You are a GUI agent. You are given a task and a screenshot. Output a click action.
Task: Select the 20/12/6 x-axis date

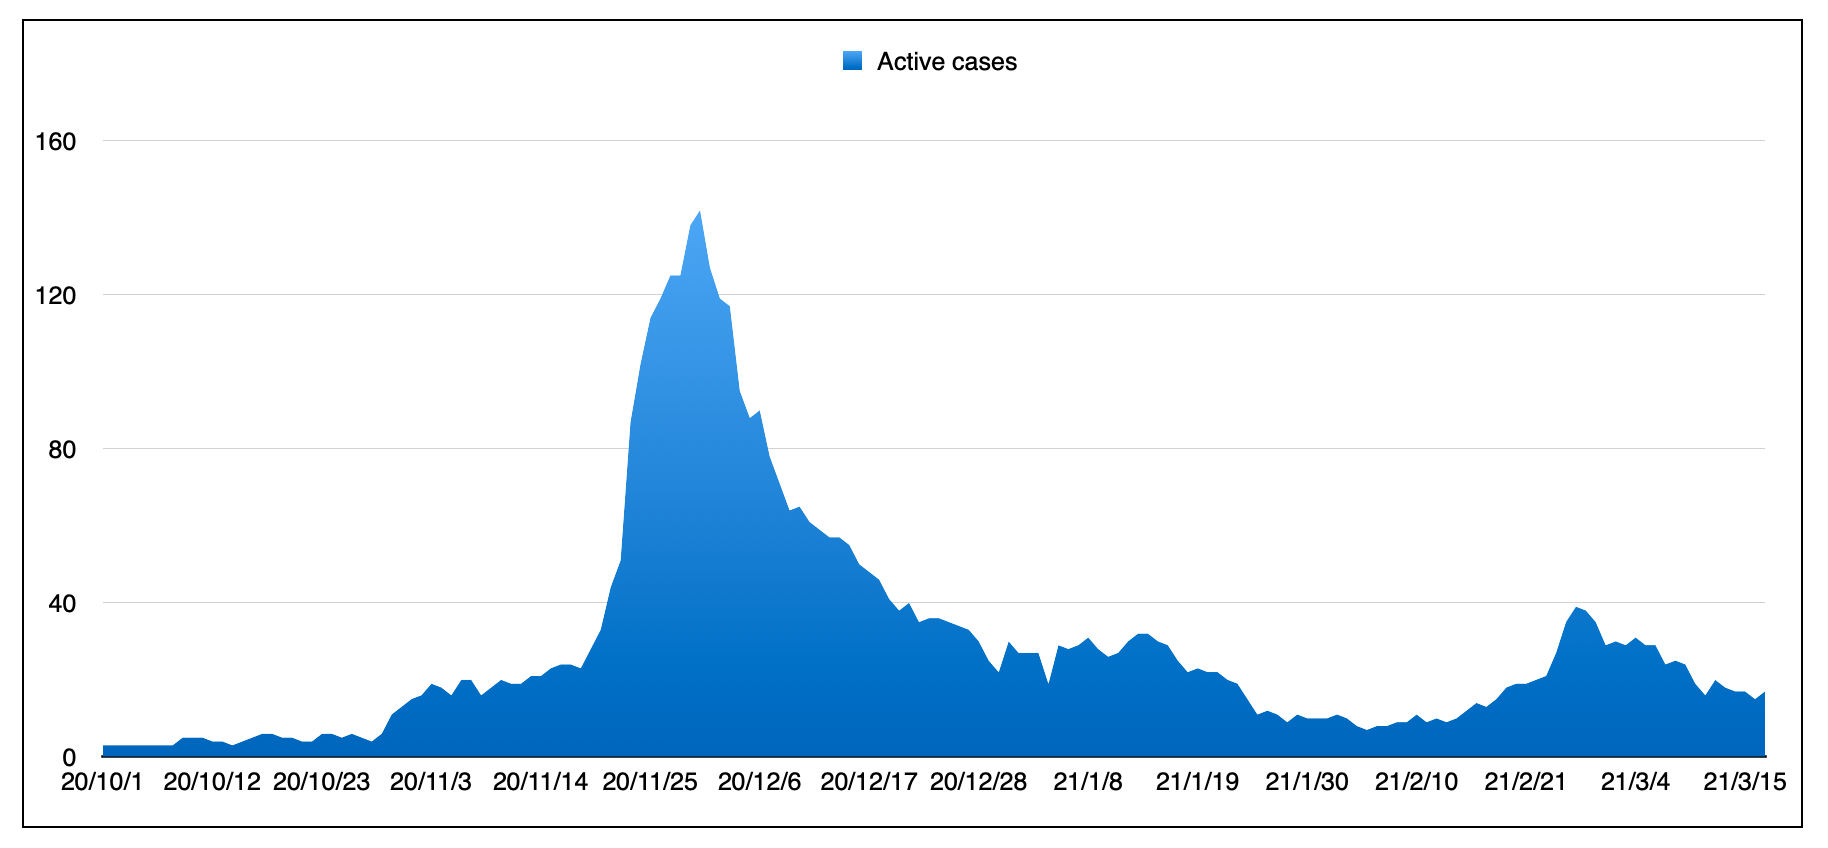759,782
